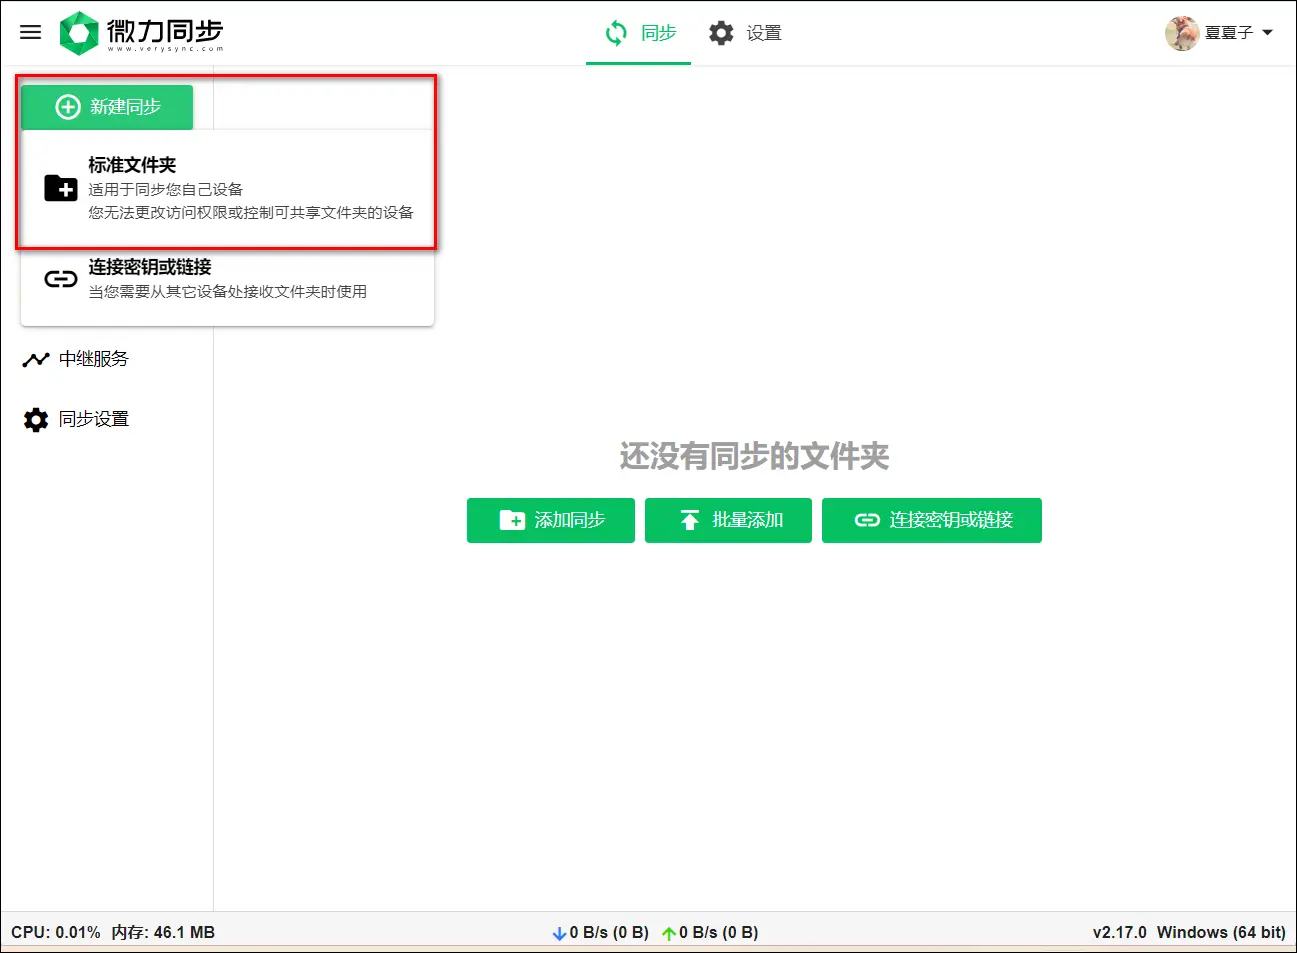
Task: Select the 中继服务 chart icon in sidebar
Action: tap(35, 359)
